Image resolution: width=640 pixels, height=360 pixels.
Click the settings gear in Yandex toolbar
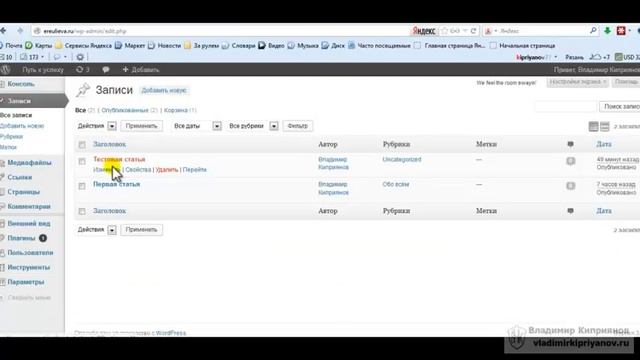point(80,57)
